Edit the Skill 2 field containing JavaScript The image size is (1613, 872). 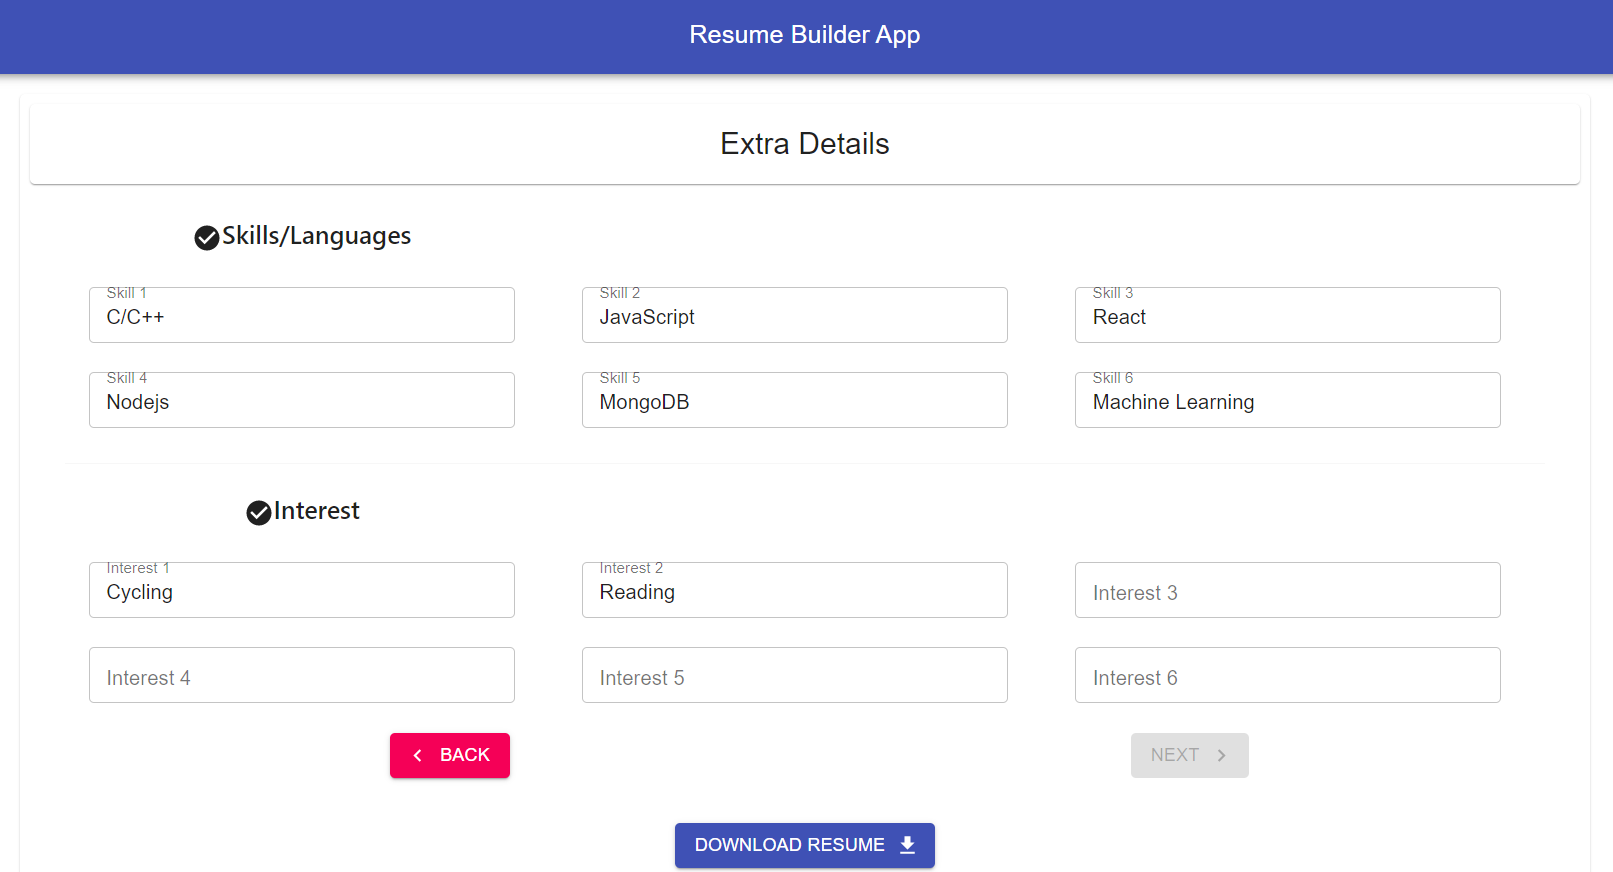click(x=795, y=315)
